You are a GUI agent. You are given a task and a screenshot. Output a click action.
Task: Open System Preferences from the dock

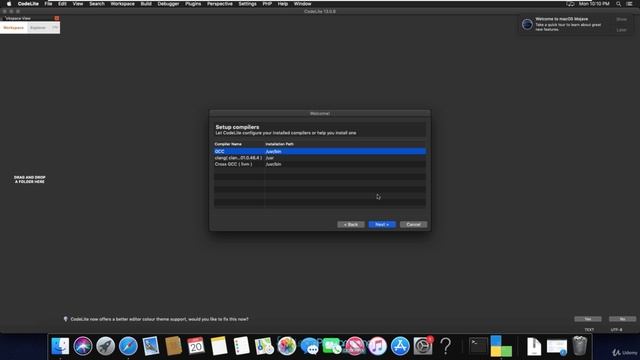pos(423,346)
